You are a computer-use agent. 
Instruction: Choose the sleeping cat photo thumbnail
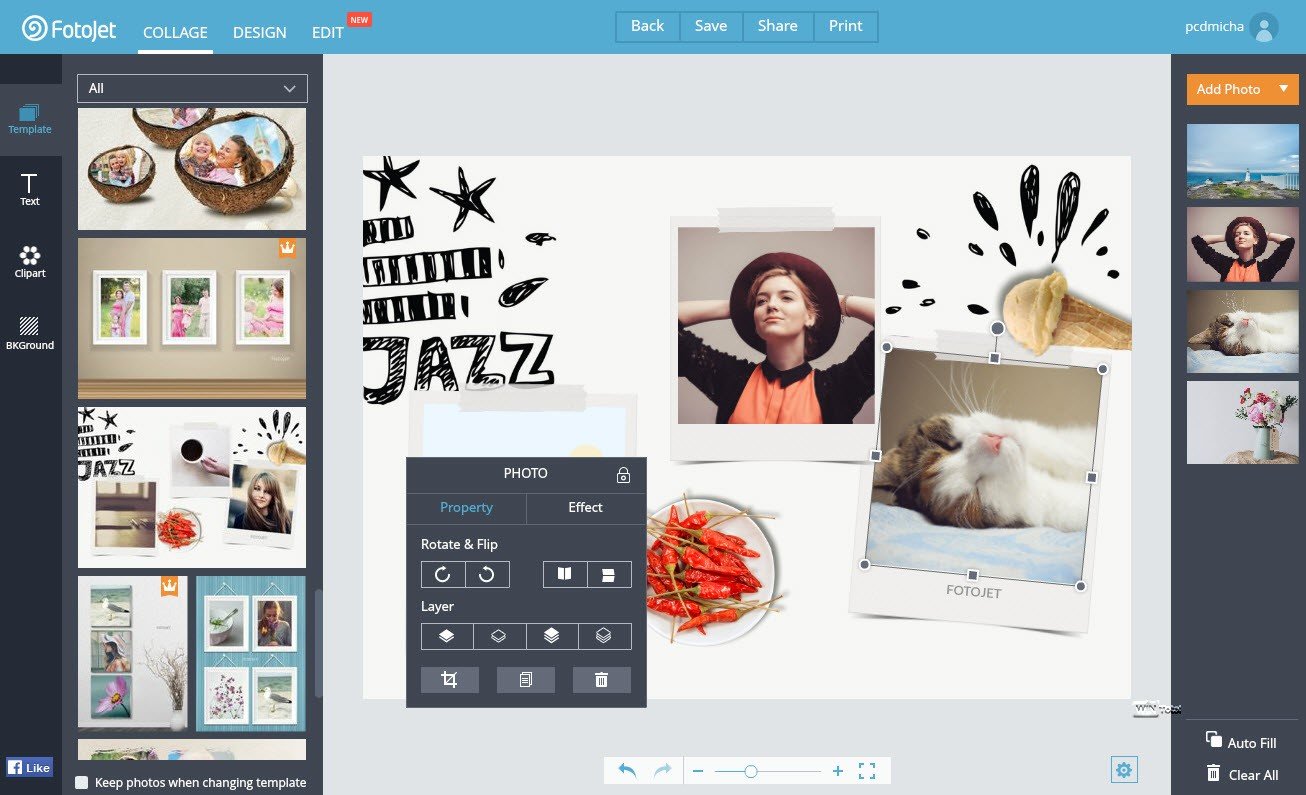point(1243,332)
